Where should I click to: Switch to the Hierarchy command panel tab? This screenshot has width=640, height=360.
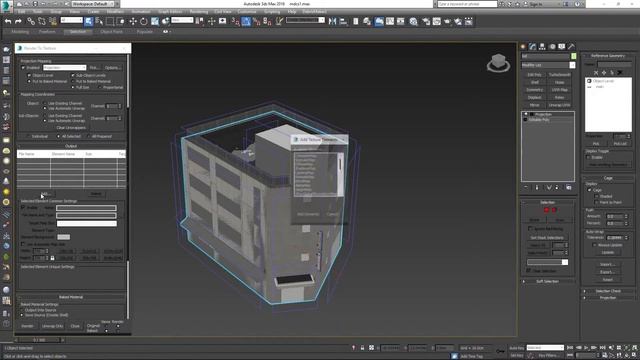click(542, 47)
